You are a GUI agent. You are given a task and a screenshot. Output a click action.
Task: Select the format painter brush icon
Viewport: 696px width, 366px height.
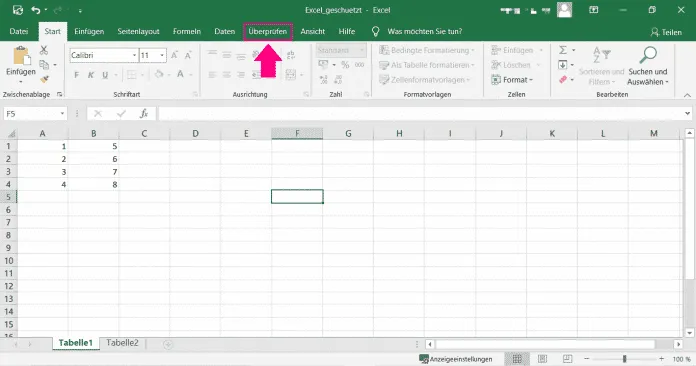(x=44, y=79)
